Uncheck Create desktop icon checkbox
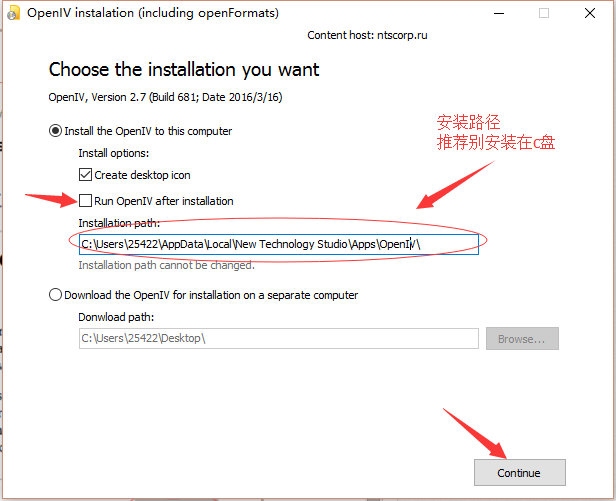Viewport: 616px width, 501px height. coord(85,174)
